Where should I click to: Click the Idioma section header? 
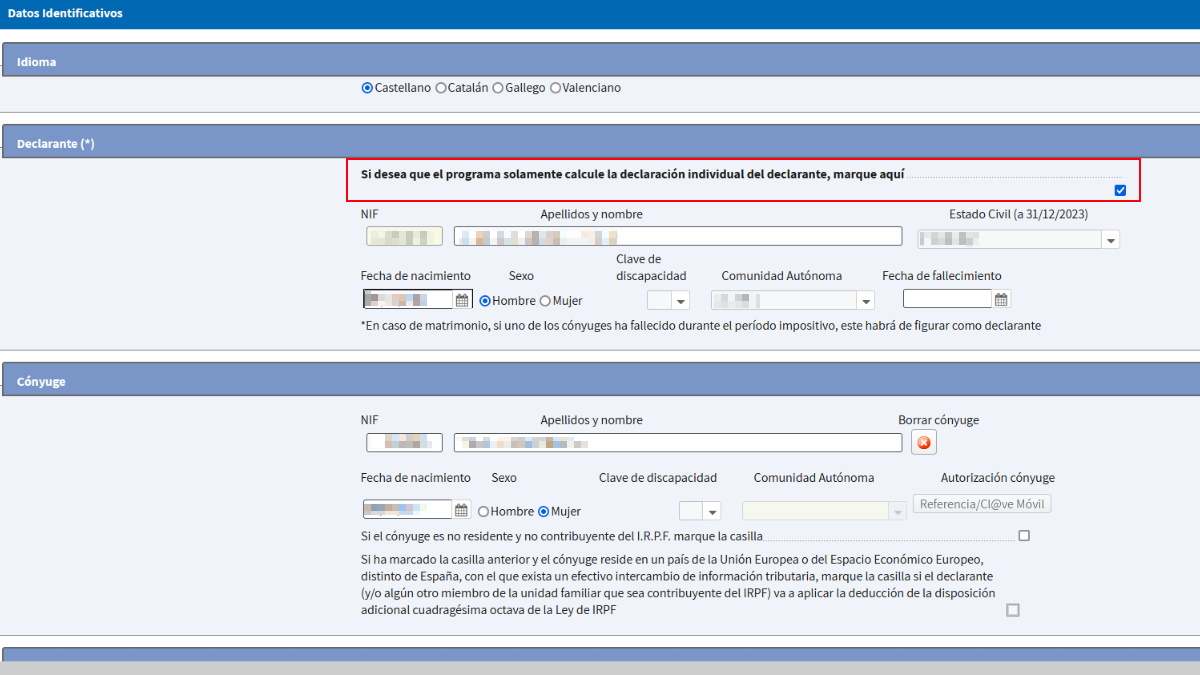pos(600,61)
